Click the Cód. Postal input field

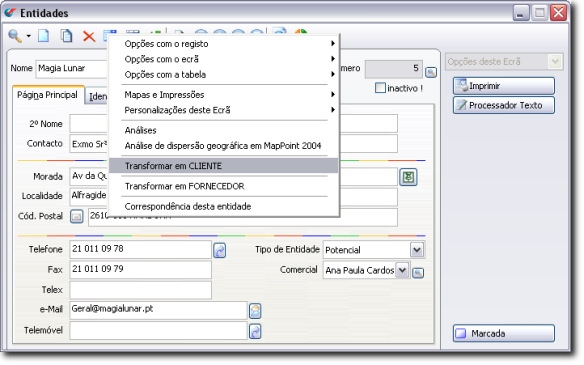click(243, 217)
